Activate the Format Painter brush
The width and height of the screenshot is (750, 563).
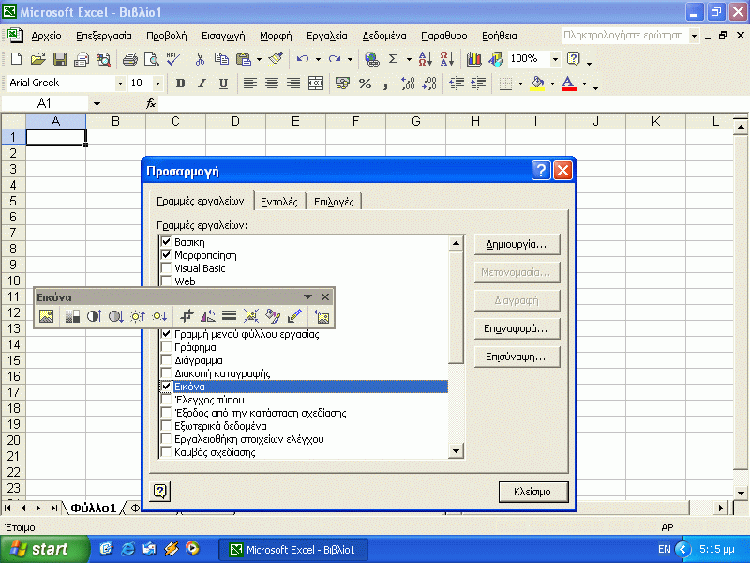coord(276,59)
